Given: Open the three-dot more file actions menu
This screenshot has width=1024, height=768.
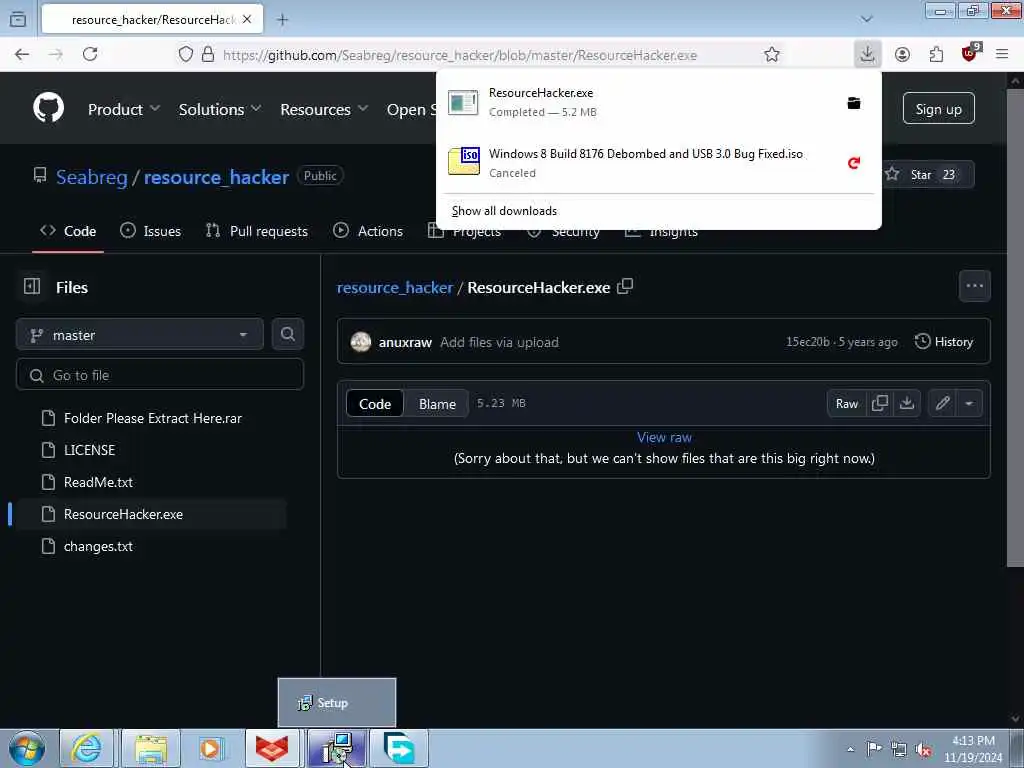Looking at the screenshot, I should click(974, 286).
